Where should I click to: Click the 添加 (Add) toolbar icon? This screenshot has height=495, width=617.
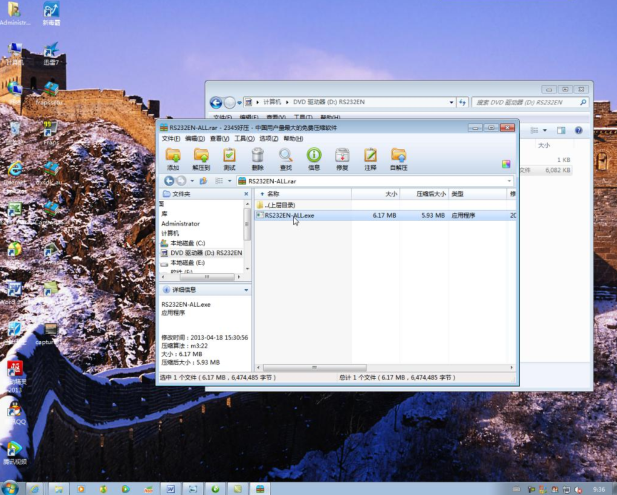173,159
